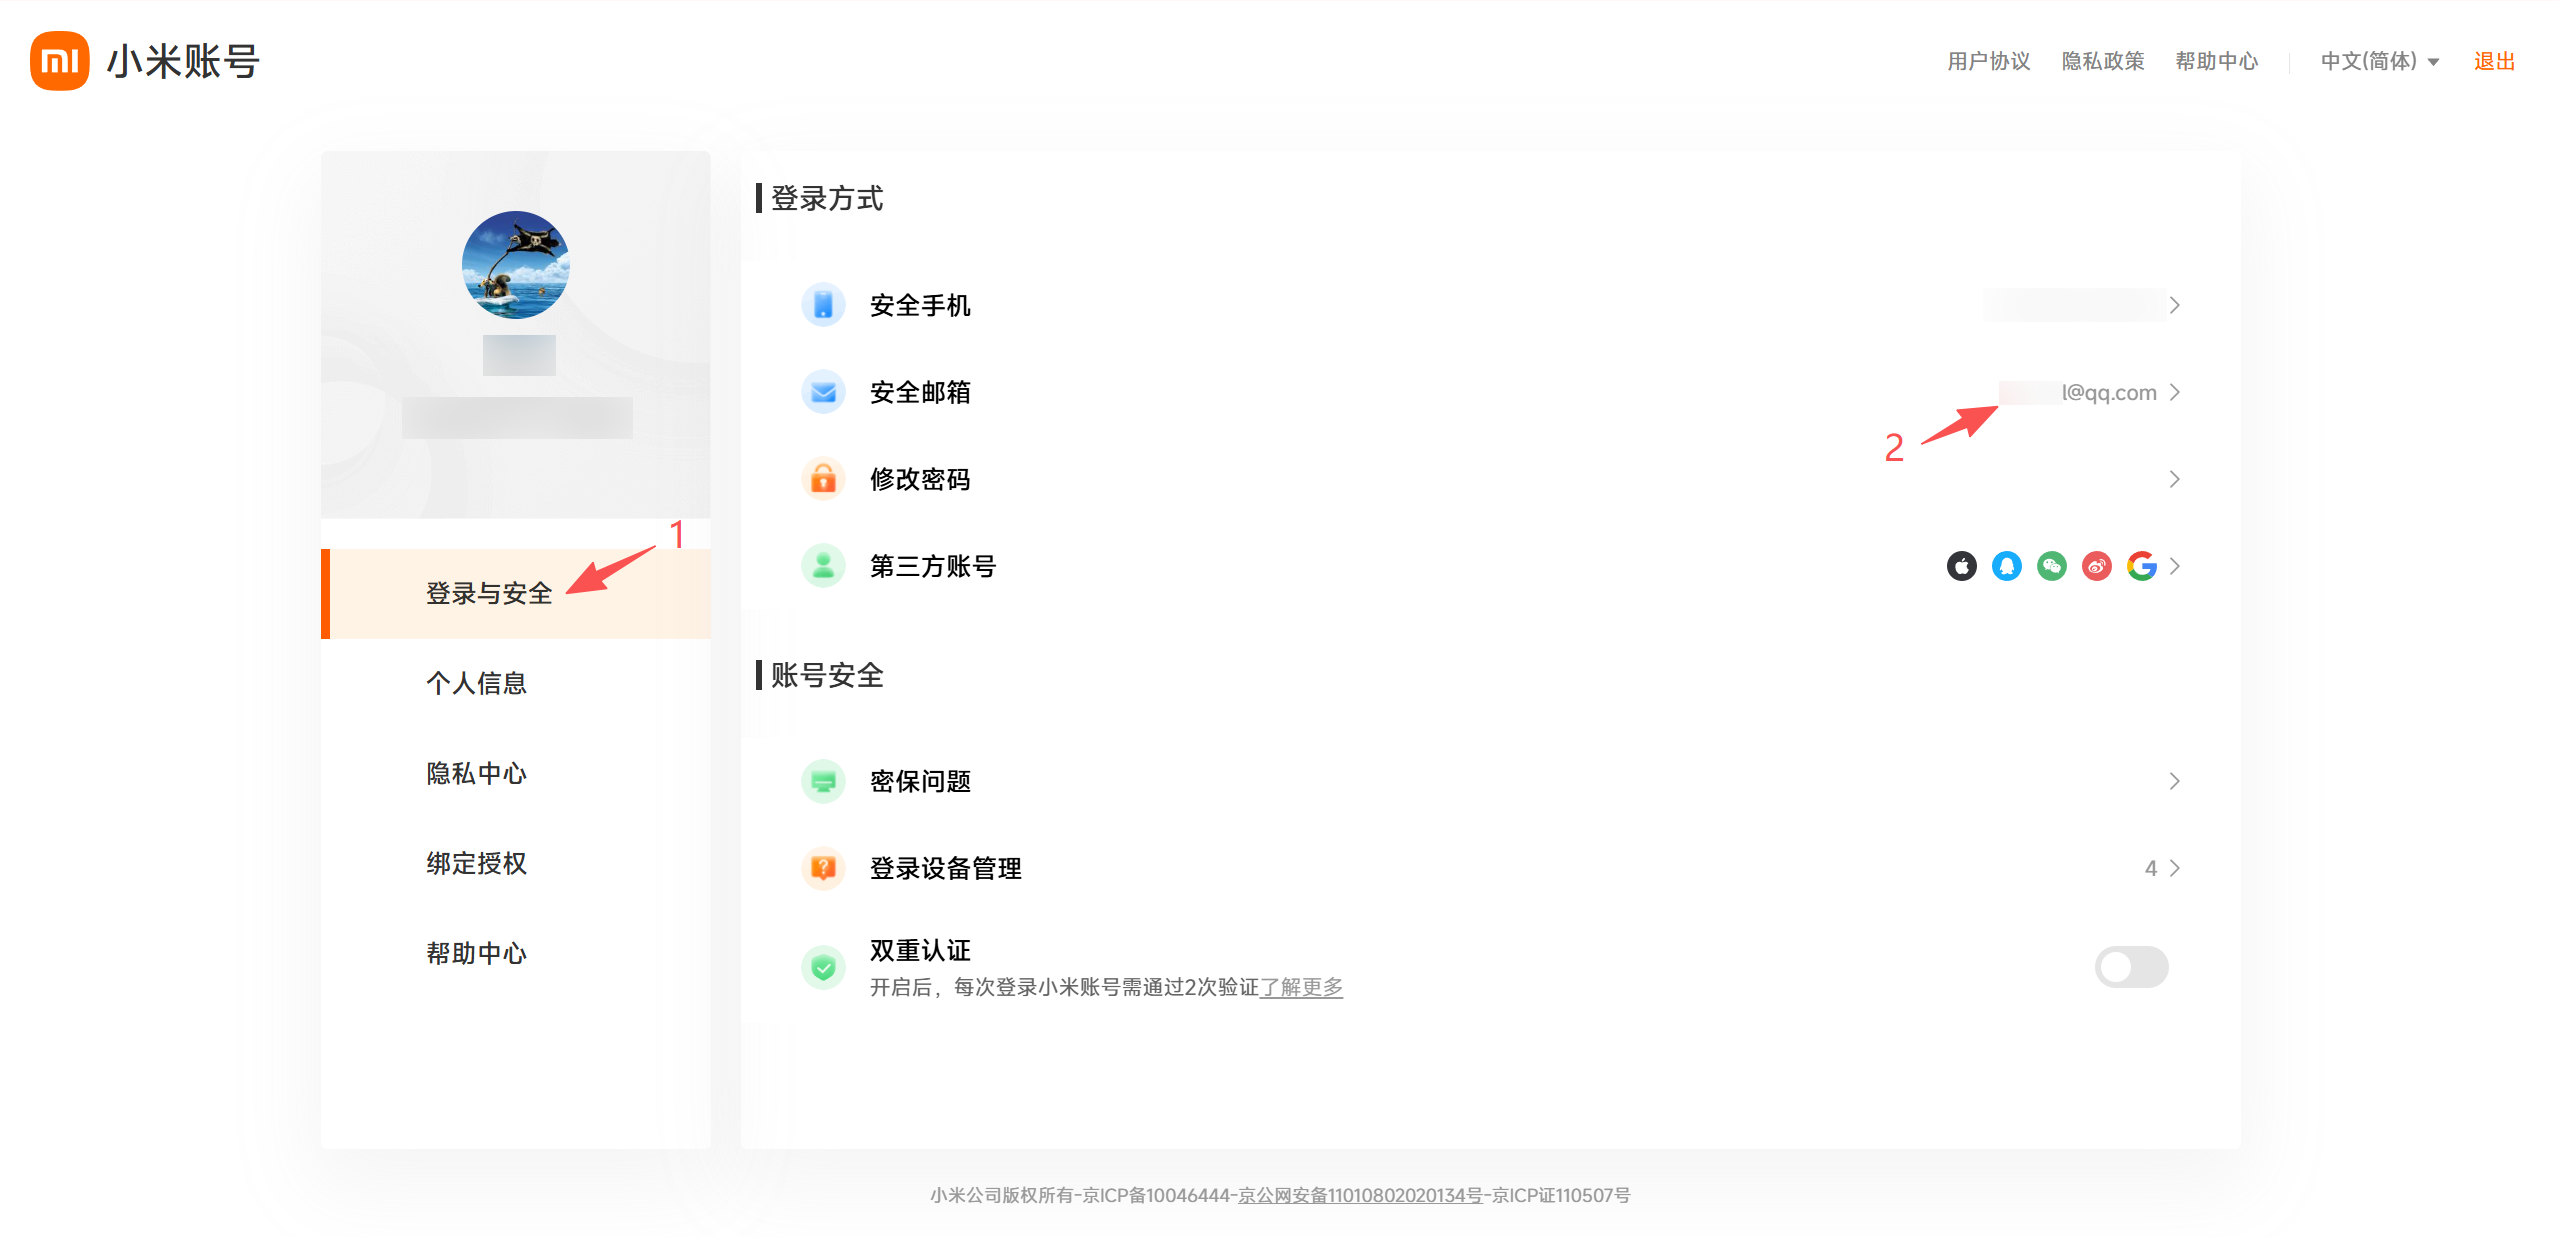2559x1238 pixels.
Task: Click the 安全手机 phone icon
Action: 822,304
